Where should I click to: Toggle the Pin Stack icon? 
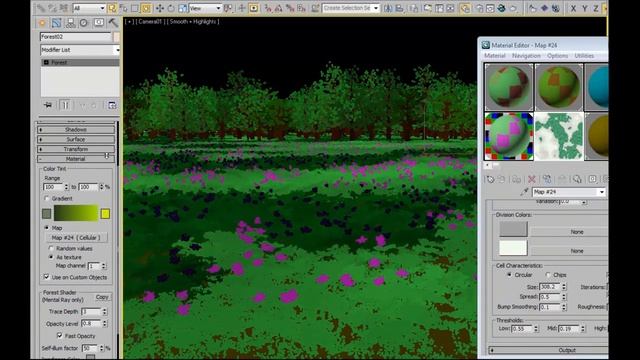pyautogui.click(x=48, y=105)
